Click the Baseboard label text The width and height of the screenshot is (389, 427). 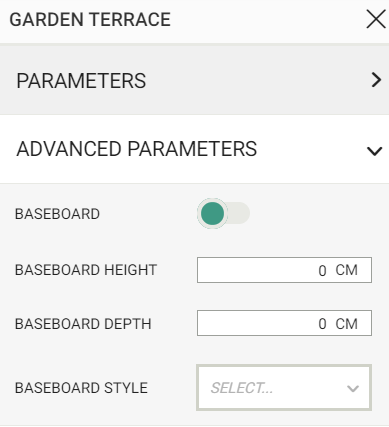click(57, 214)
